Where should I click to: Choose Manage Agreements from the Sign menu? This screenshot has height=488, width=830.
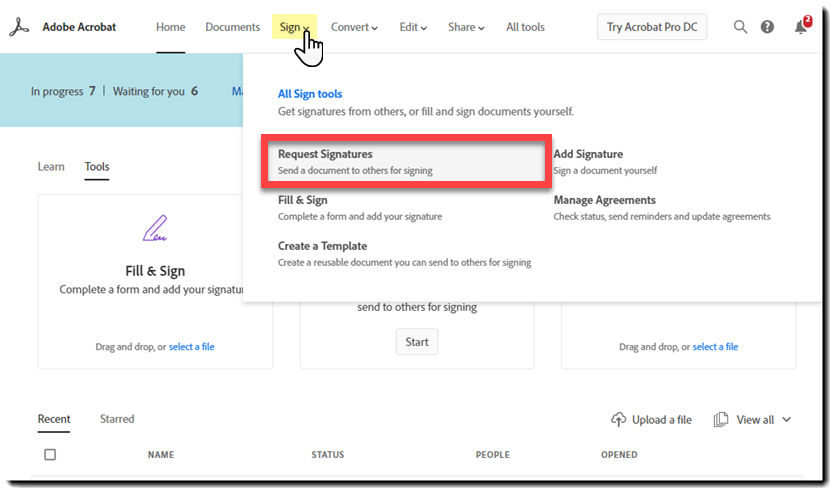click(x=662, y=207)
